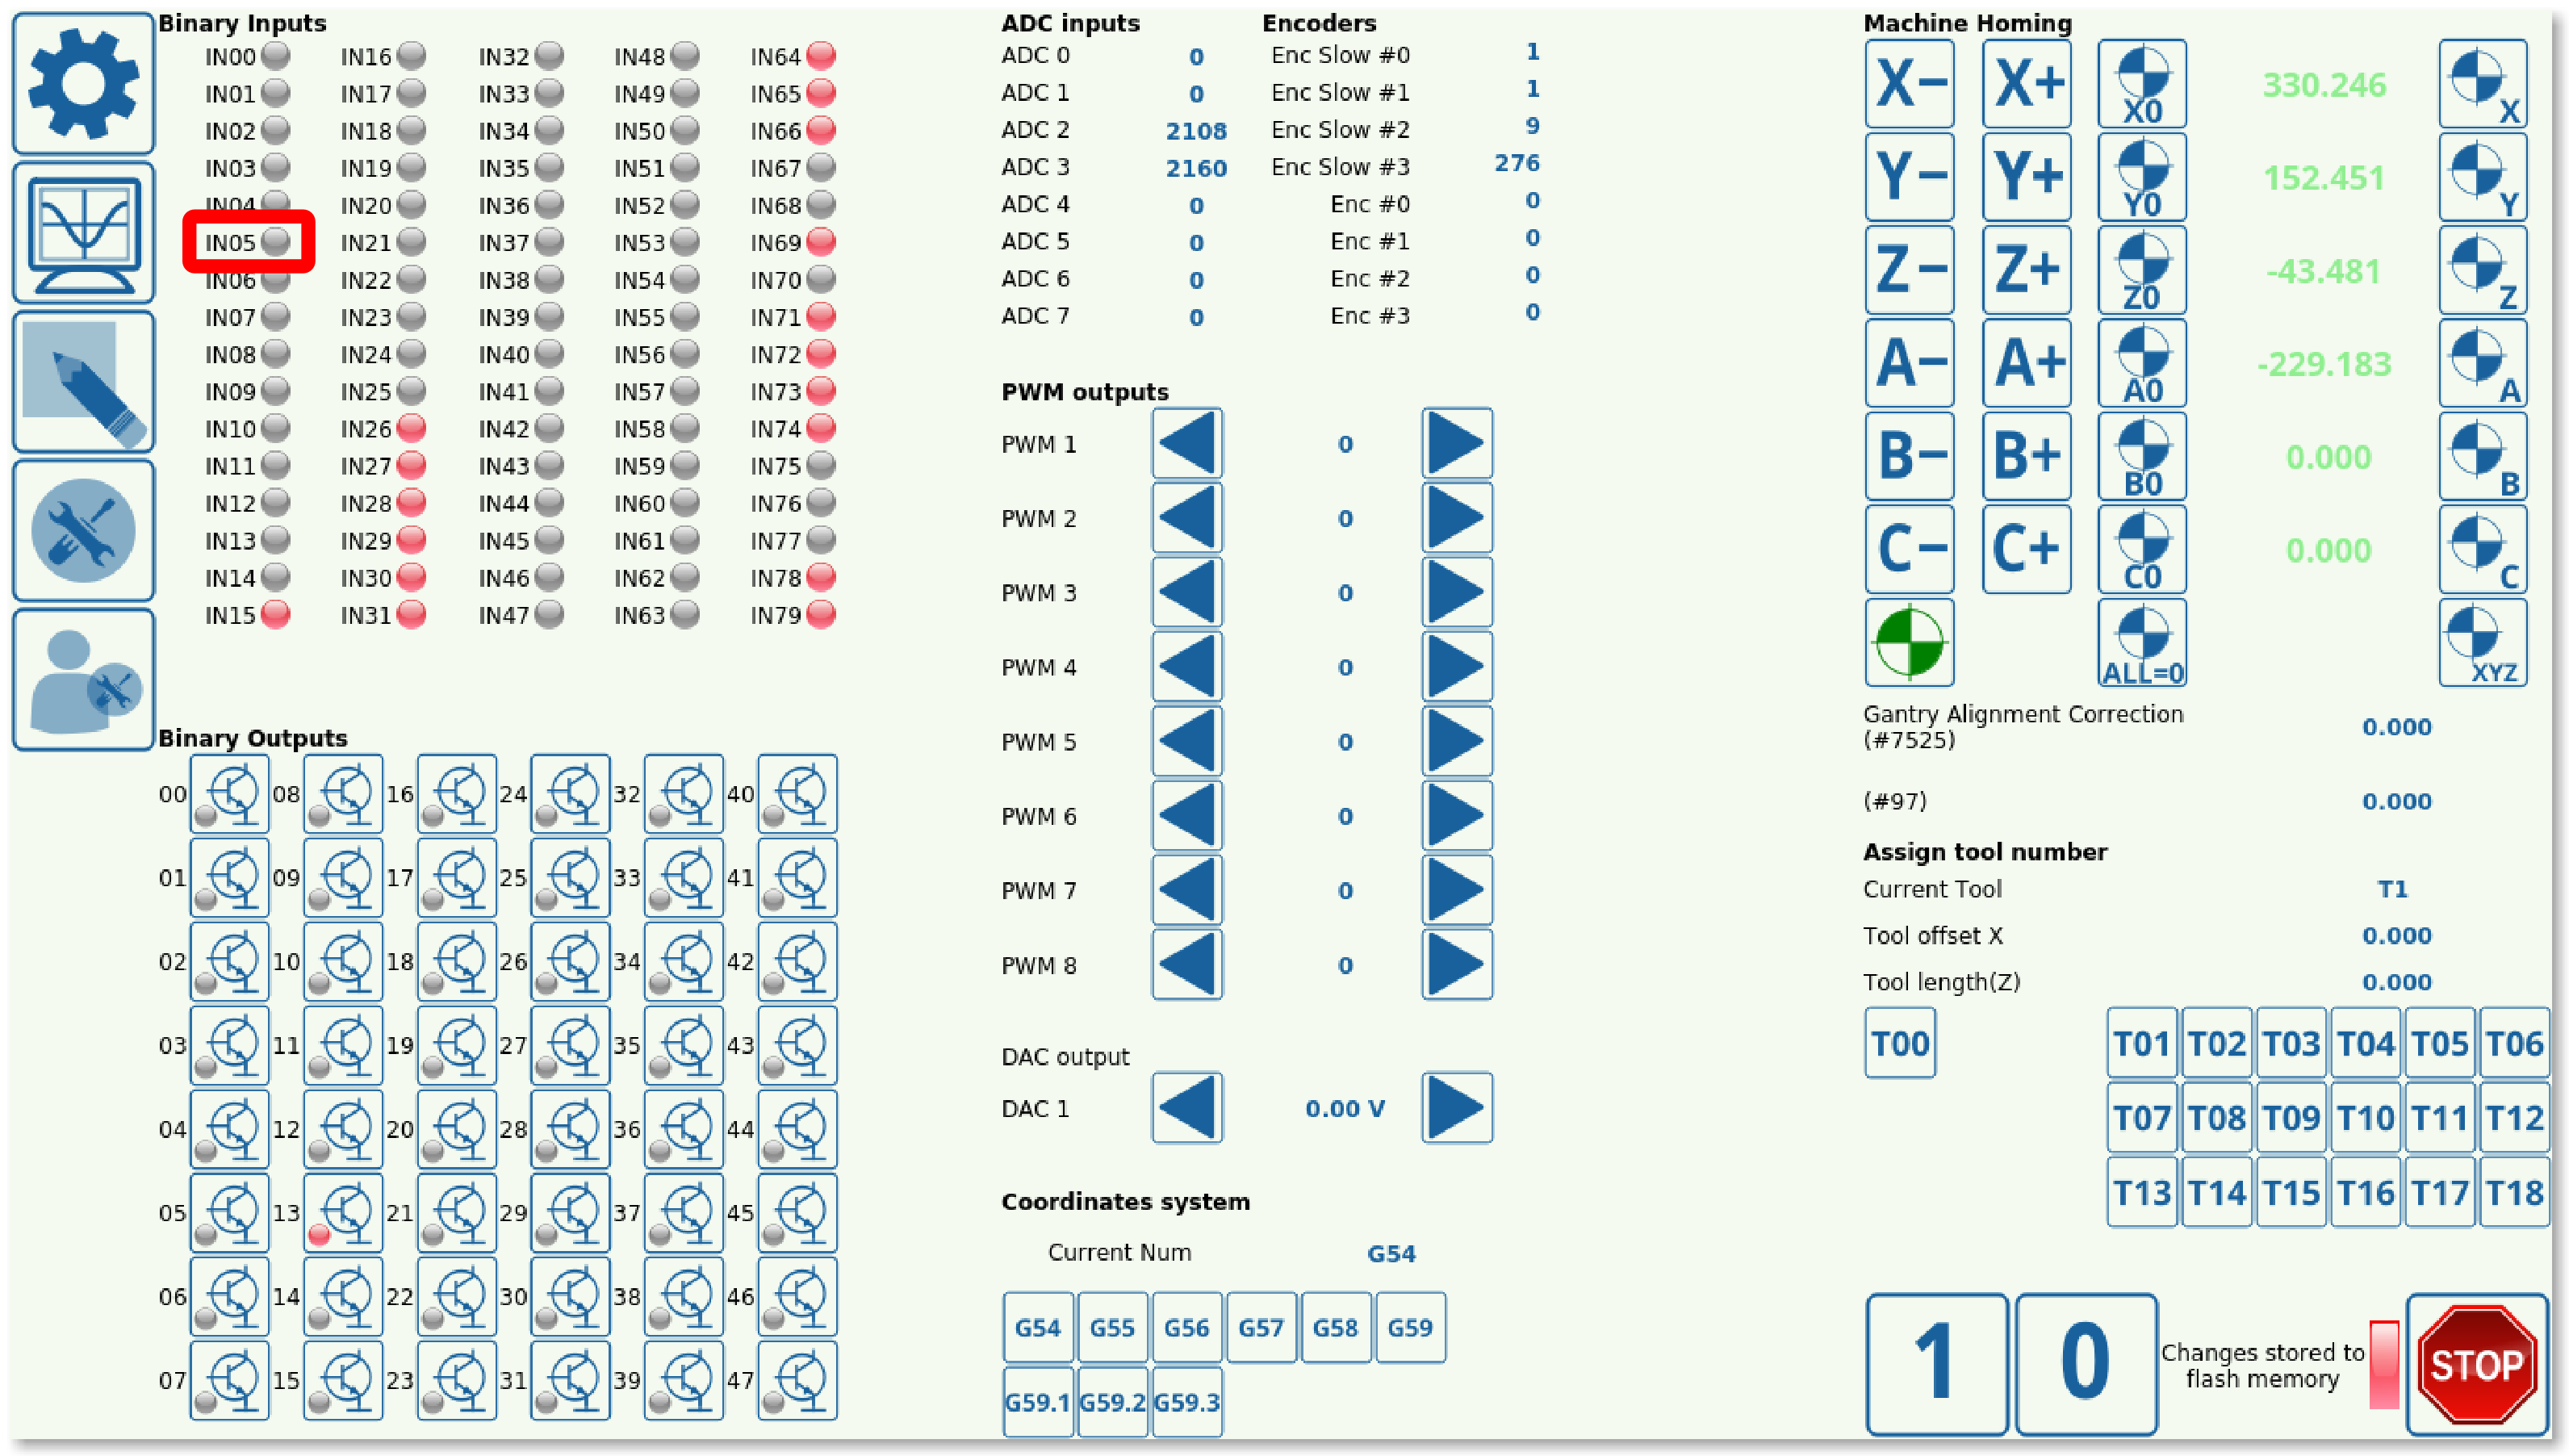
Task: Select the G59.2 coordinate system
Action: pyautogui.click(x=1112, y=1402)
